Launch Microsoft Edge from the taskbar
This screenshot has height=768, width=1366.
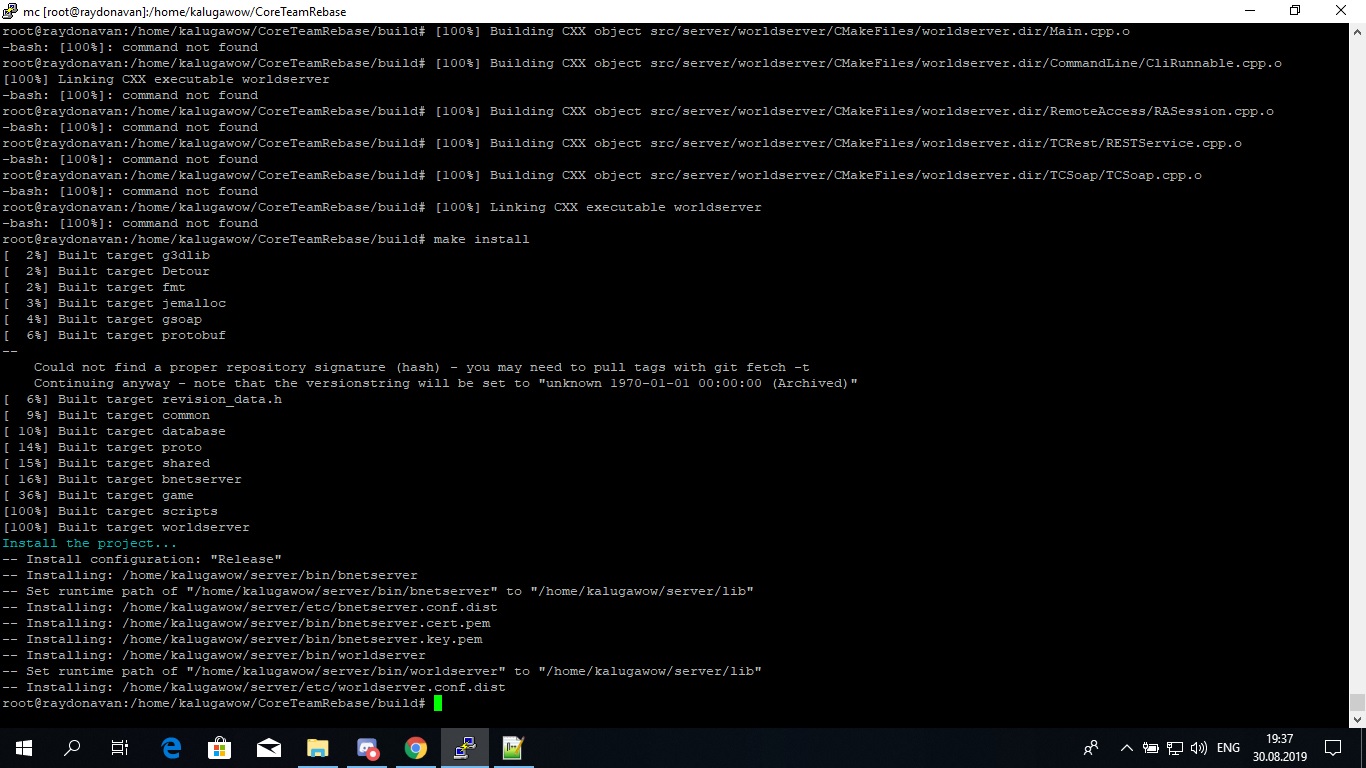coord(171,747)
